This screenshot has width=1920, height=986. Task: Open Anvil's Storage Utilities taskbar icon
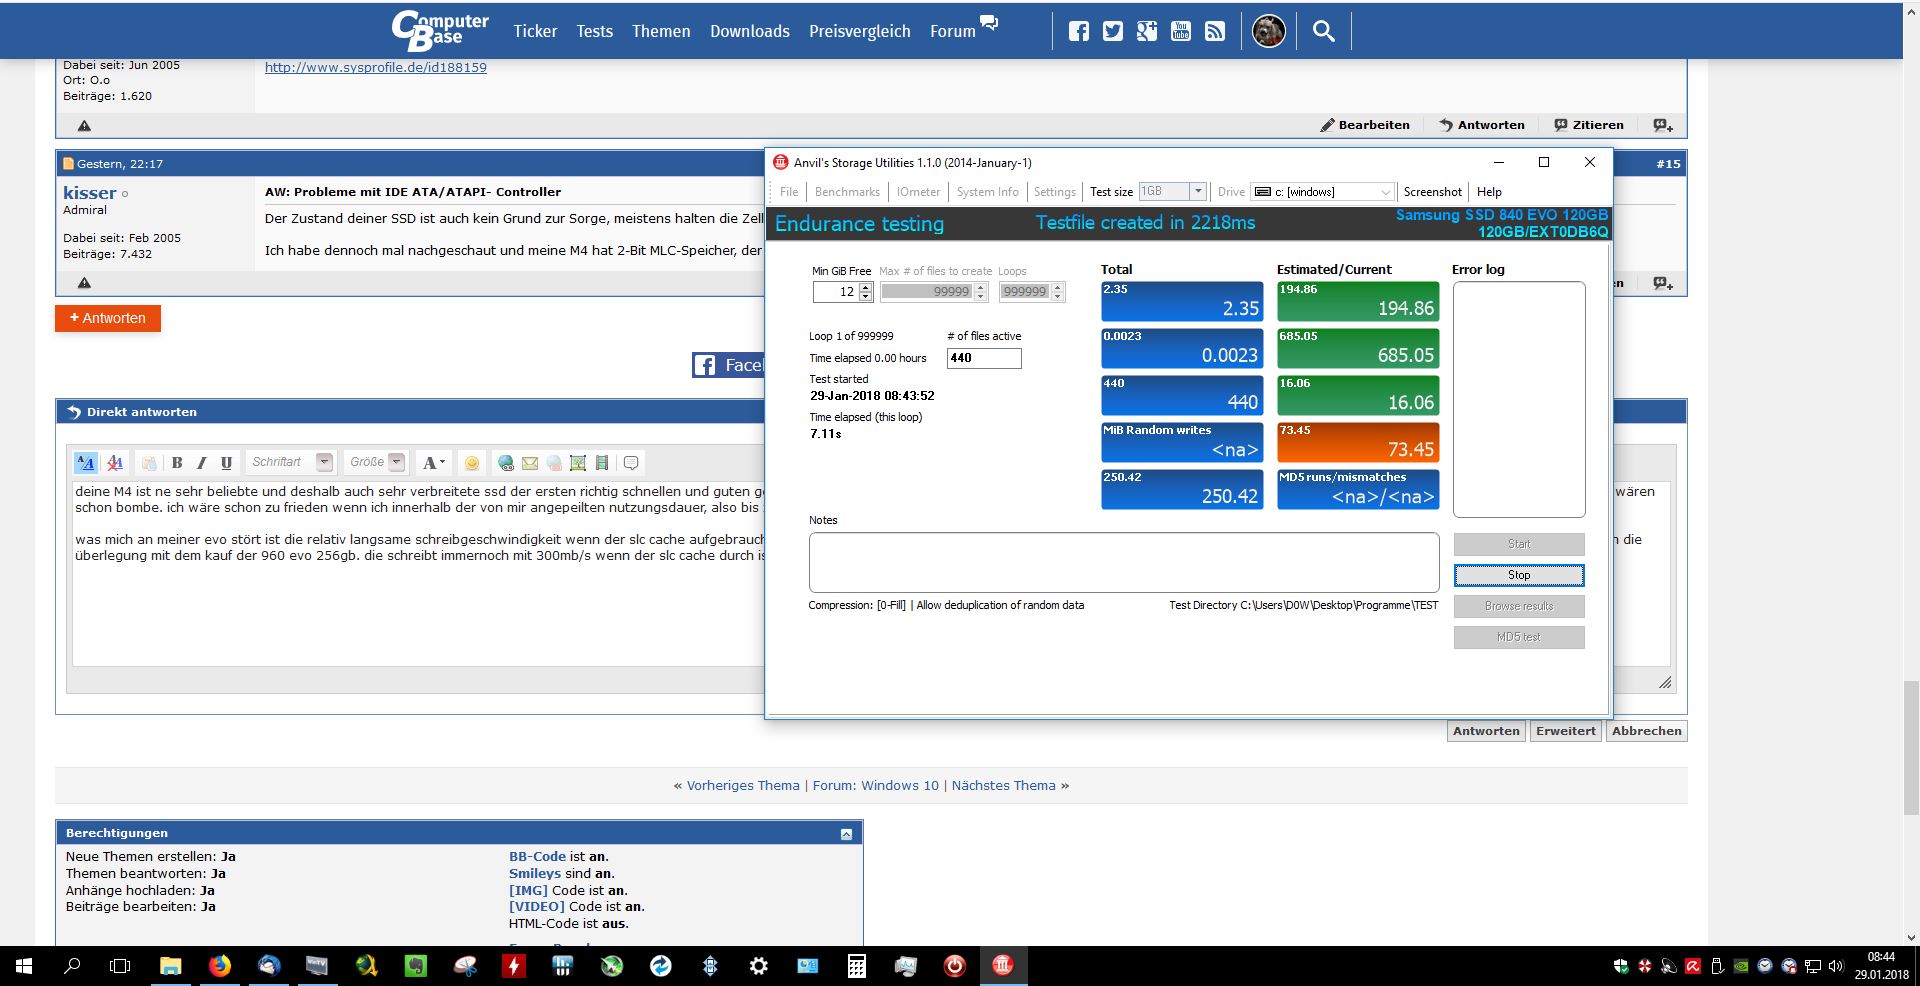[x=1003, y=966]
